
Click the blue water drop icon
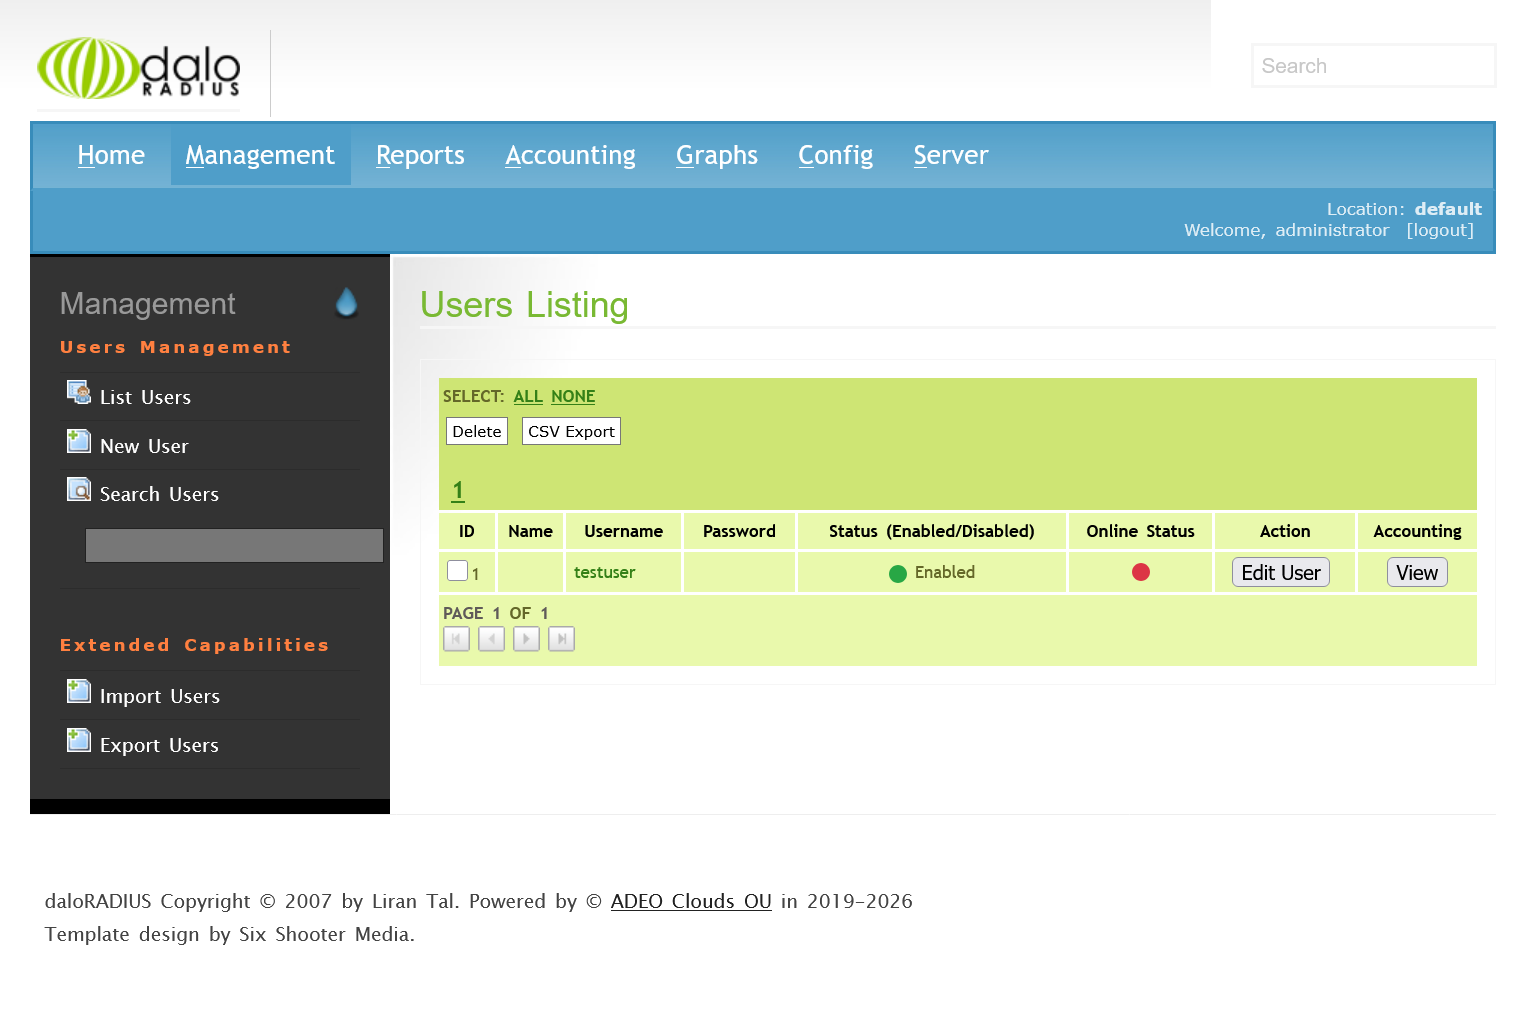click(x=346, y=302)
